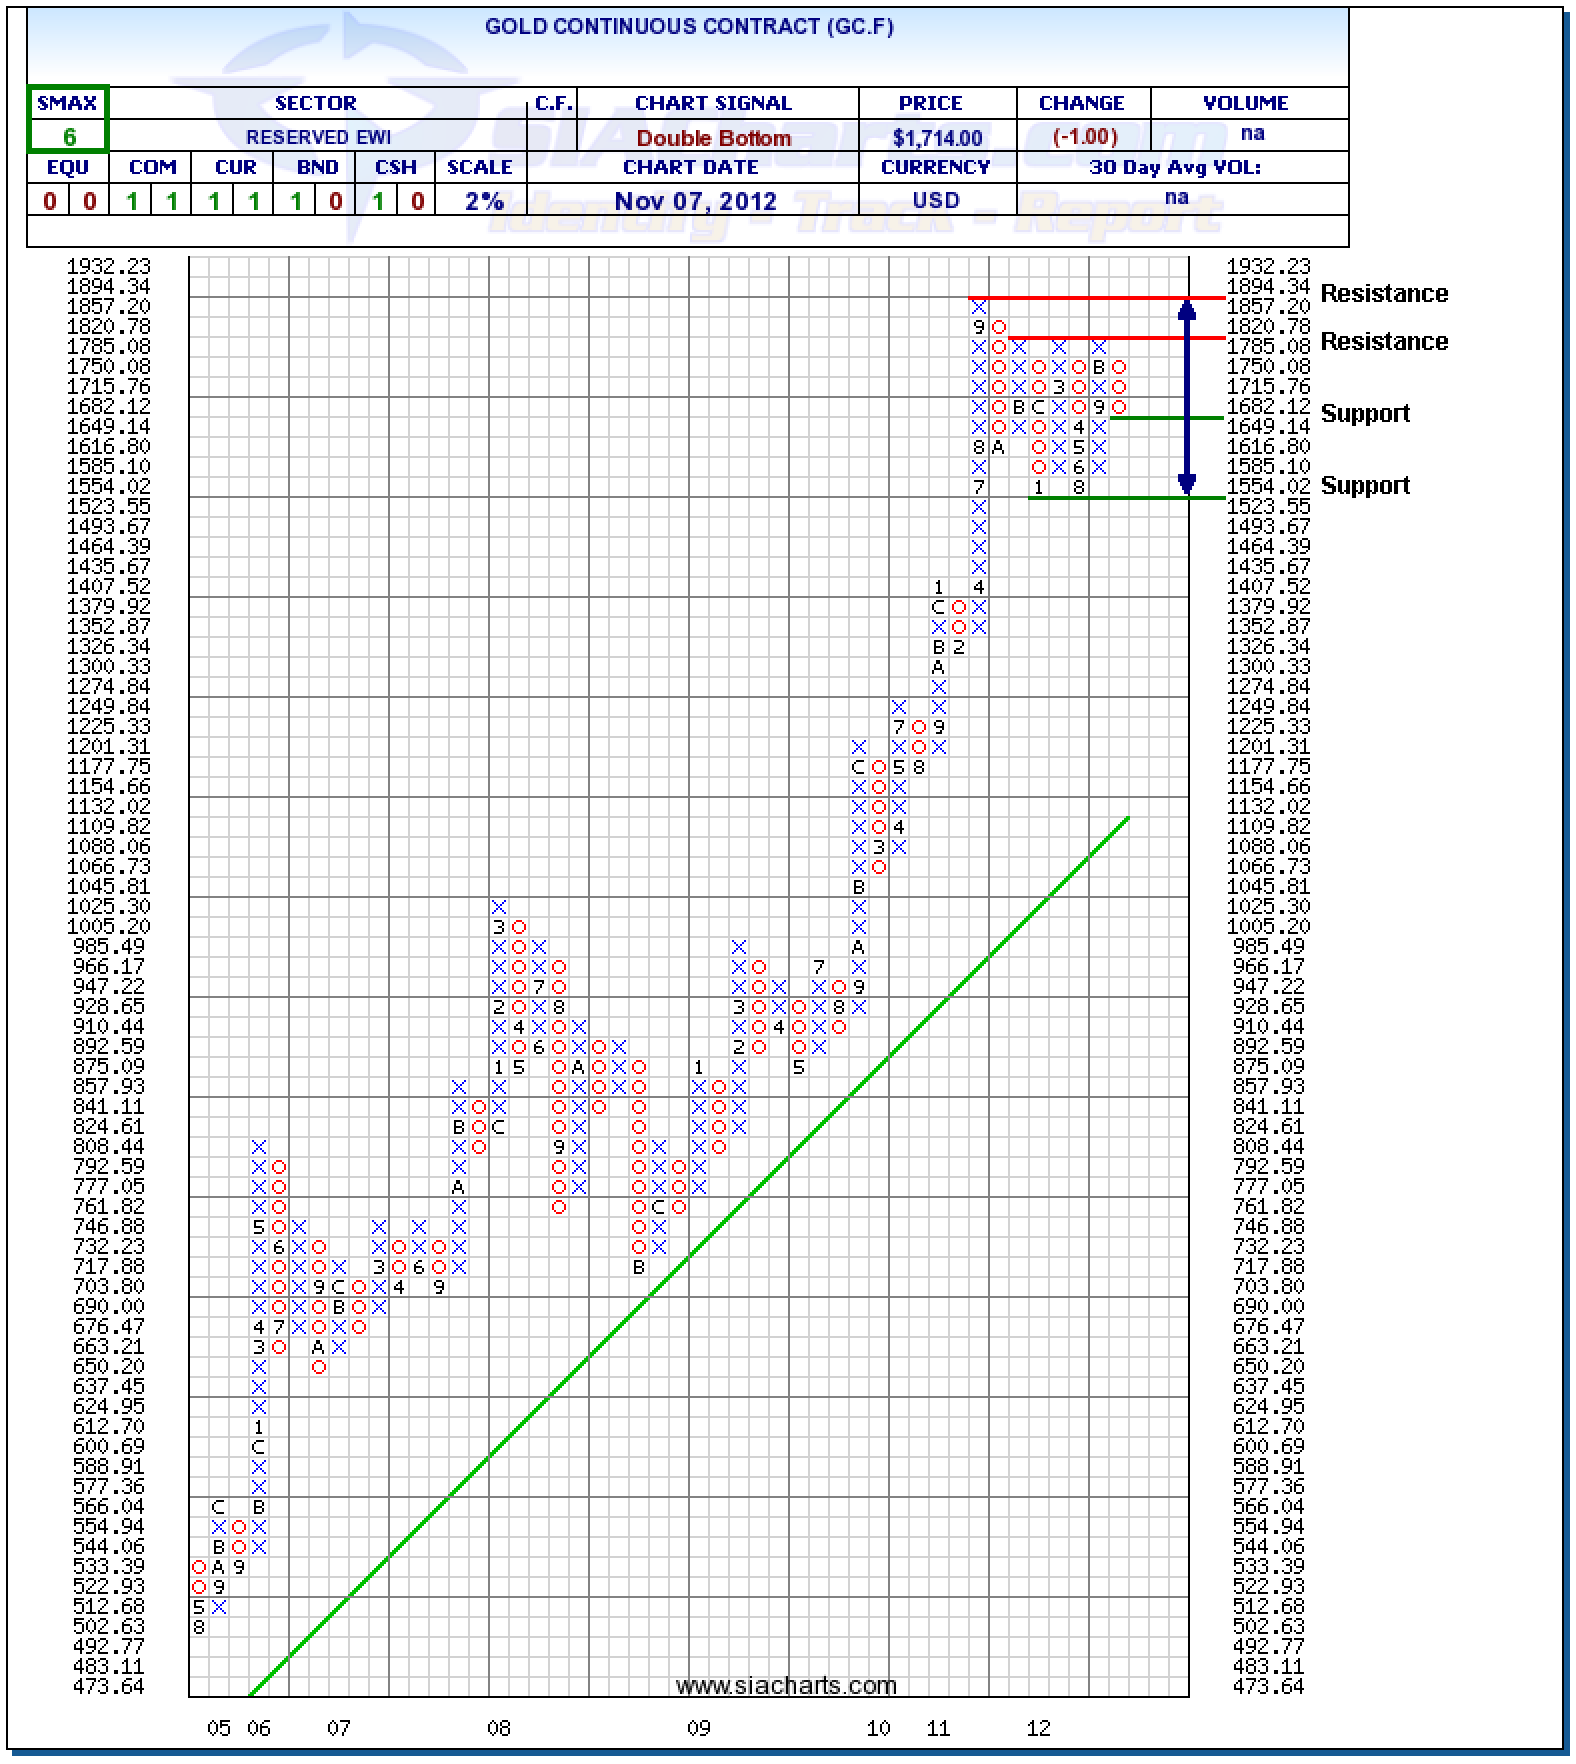Click the EQU column header

(x=68, y=167)
